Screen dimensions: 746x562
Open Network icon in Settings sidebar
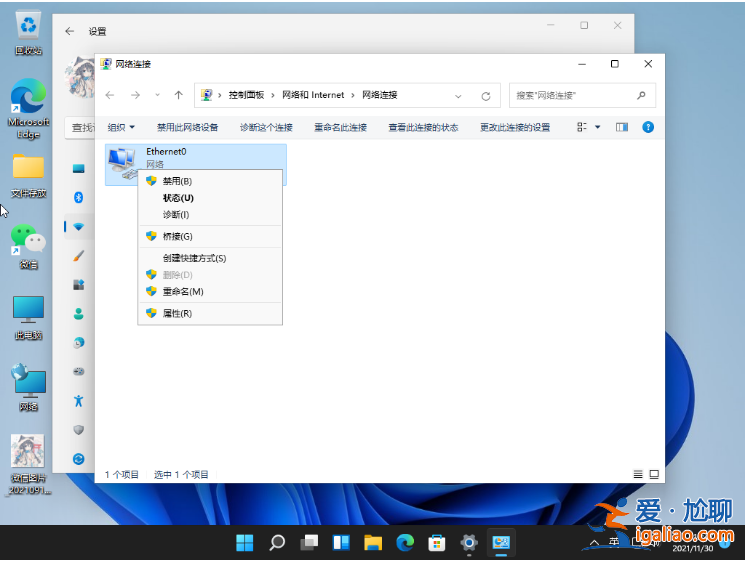(79, 227)
